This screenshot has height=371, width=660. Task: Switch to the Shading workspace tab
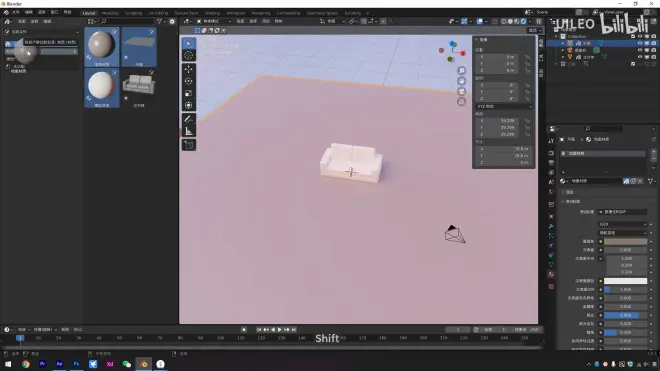click(x=212, y=13)
